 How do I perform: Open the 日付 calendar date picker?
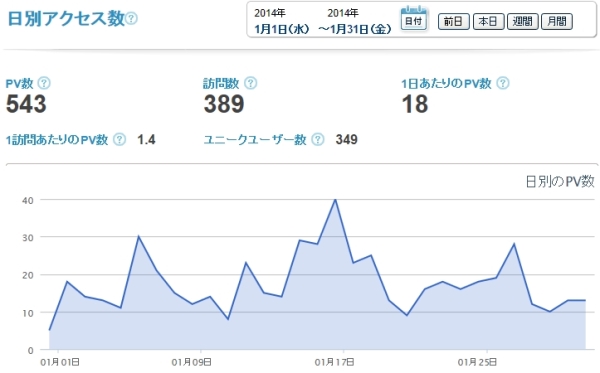pyautogui.click(x=413, y=19)
